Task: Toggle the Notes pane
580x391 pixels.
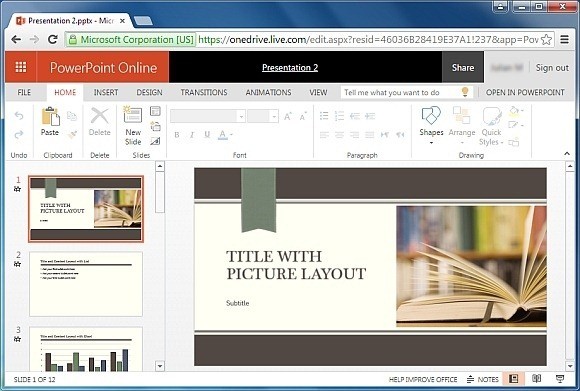Action: [x=482, y=379]
